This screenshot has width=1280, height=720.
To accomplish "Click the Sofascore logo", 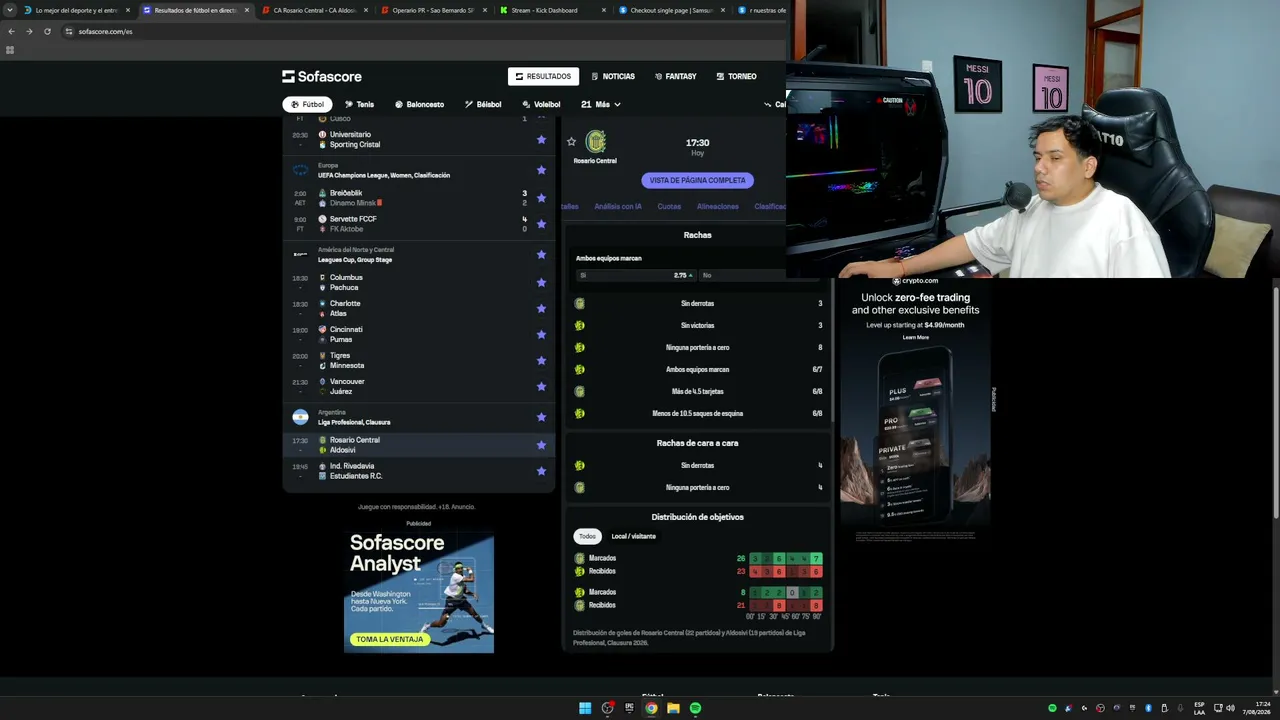I will click(x=322, y=77).
